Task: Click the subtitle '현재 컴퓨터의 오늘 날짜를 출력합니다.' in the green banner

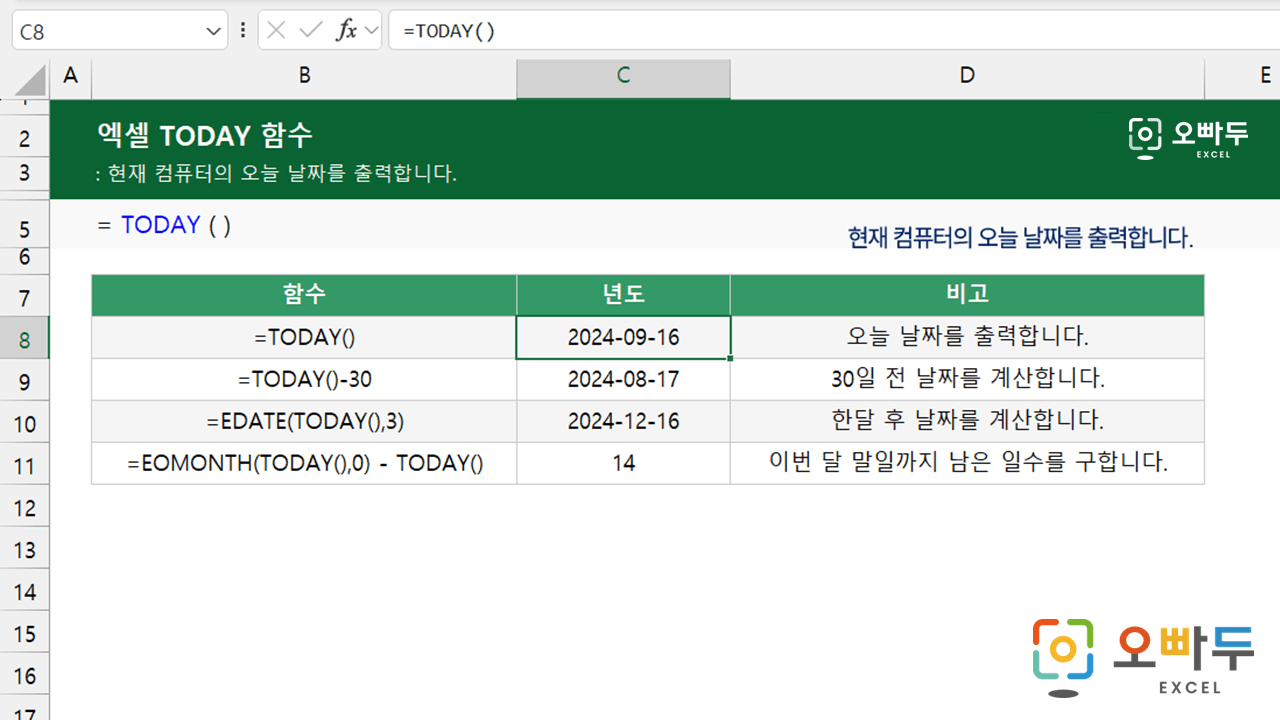Action: pyautogui.click(x=281, y=173)
